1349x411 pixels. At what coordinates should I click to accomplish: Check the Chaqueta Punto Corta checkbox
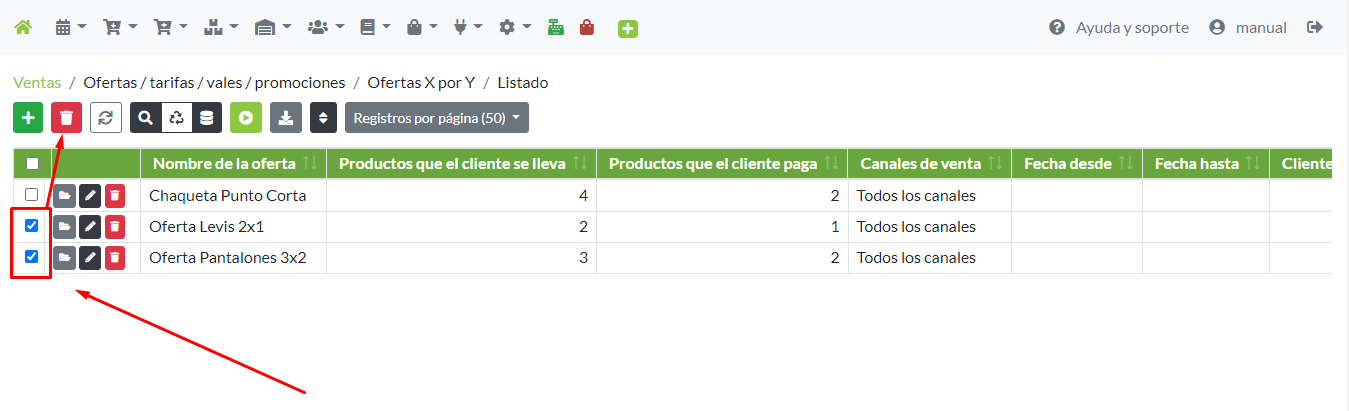click(32, 195)
